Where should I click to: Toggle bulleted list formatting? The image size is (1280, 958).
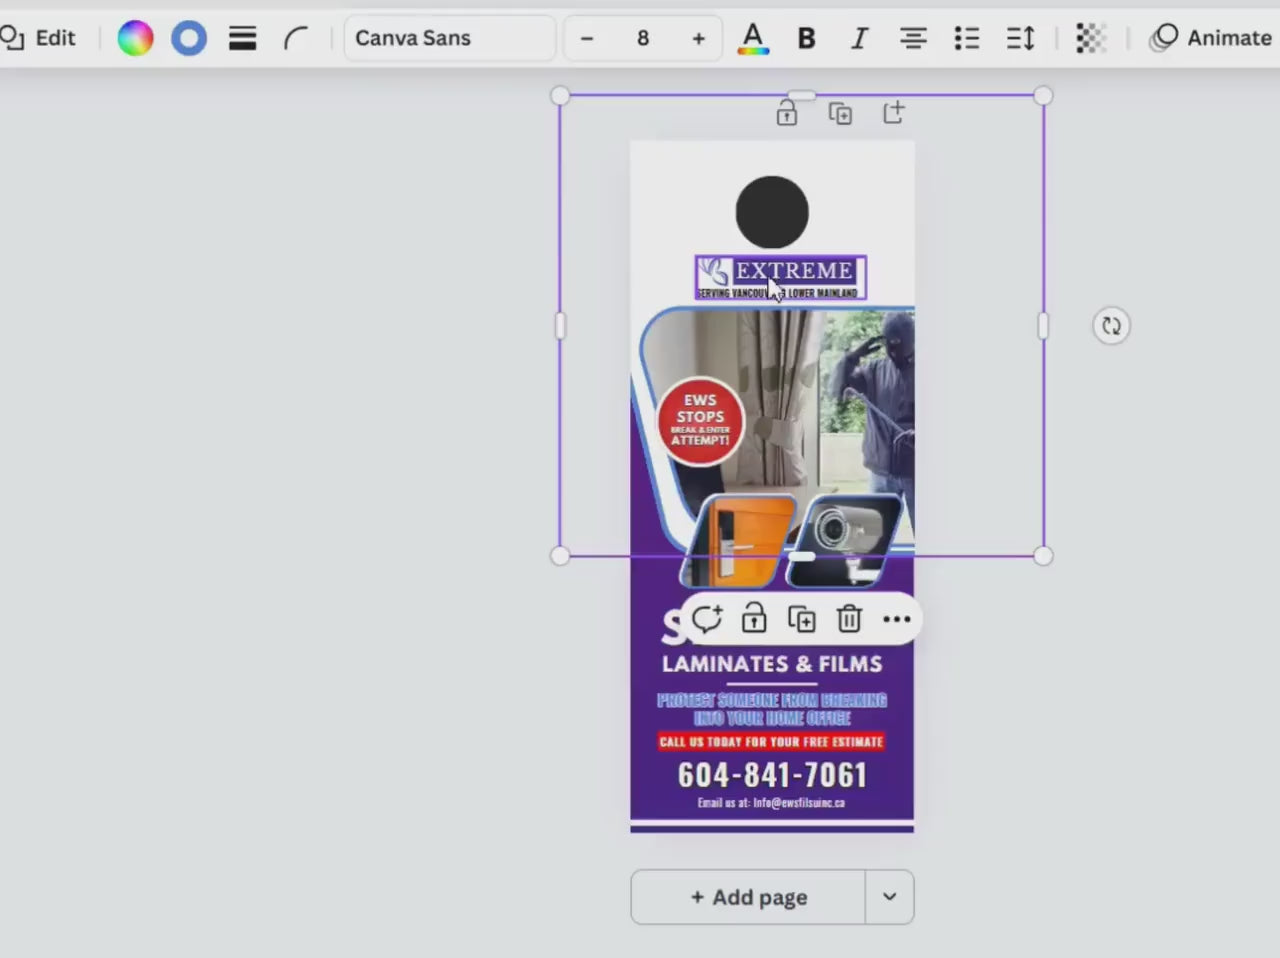pos(966,38)
